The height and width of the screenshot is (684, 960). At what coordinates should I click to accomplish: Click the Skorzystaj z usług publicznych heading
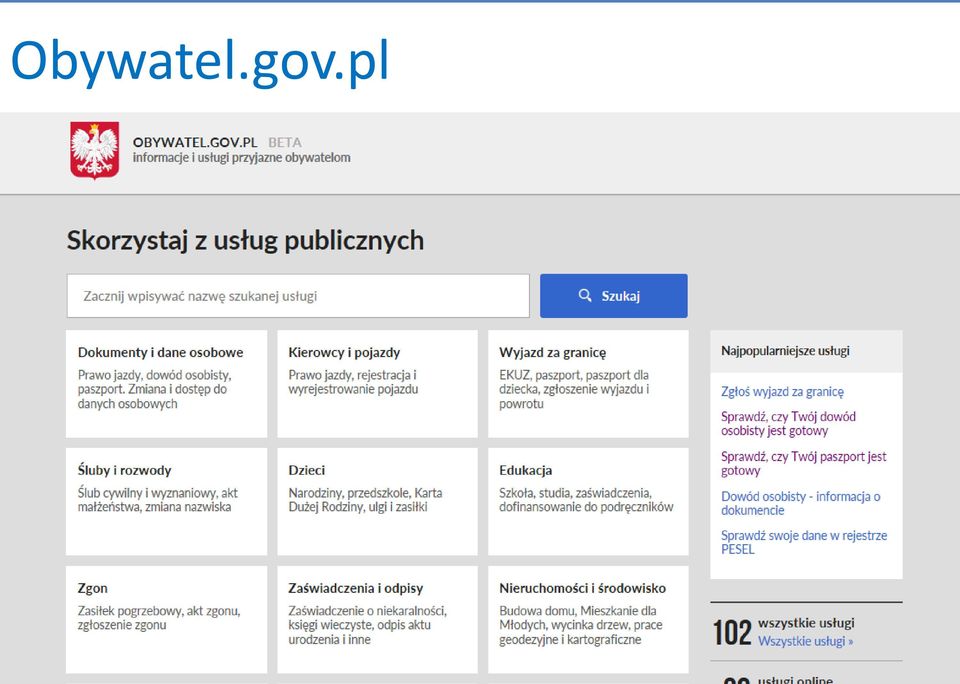click(245, 240)
